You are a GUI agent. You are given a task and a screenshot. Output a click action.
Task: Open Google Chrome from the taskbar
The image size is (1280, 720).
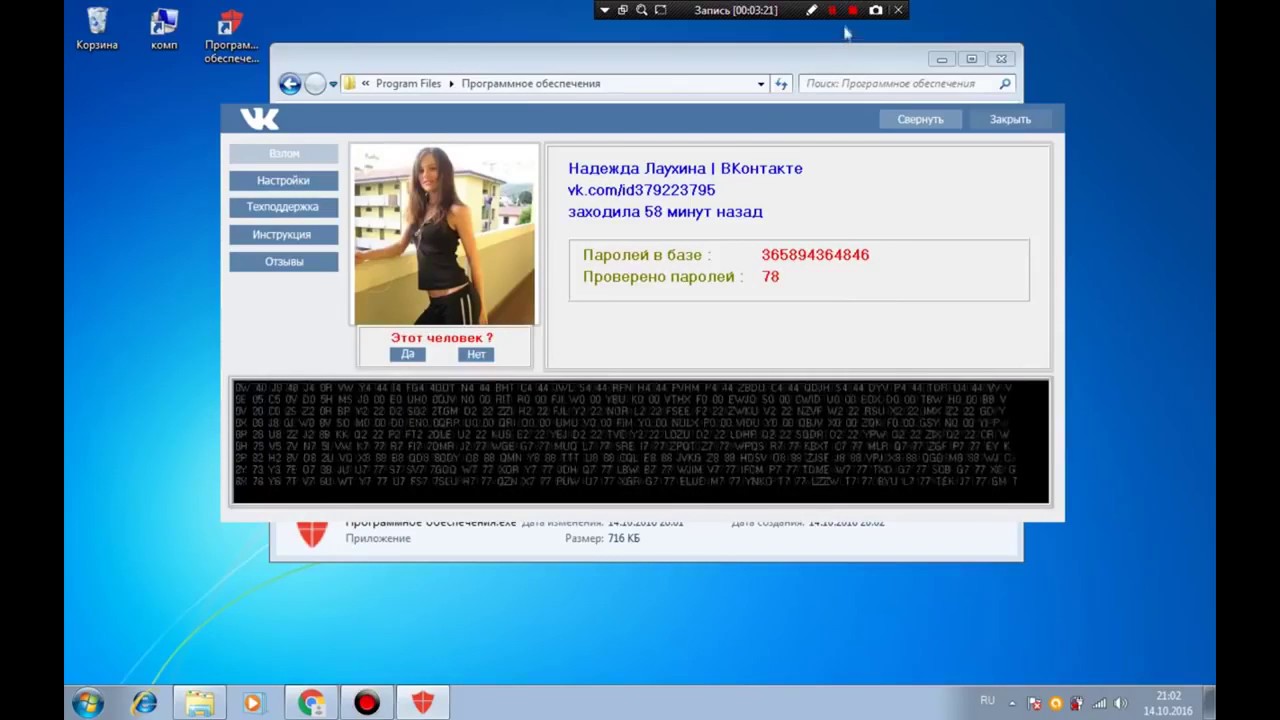[311, 704]
